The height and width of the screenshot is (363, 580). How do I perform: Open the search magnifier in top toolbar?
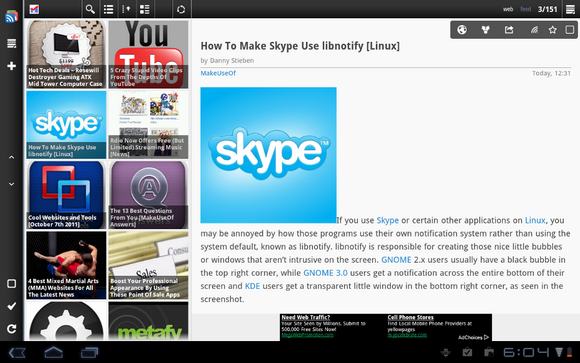tap(90, 9)
